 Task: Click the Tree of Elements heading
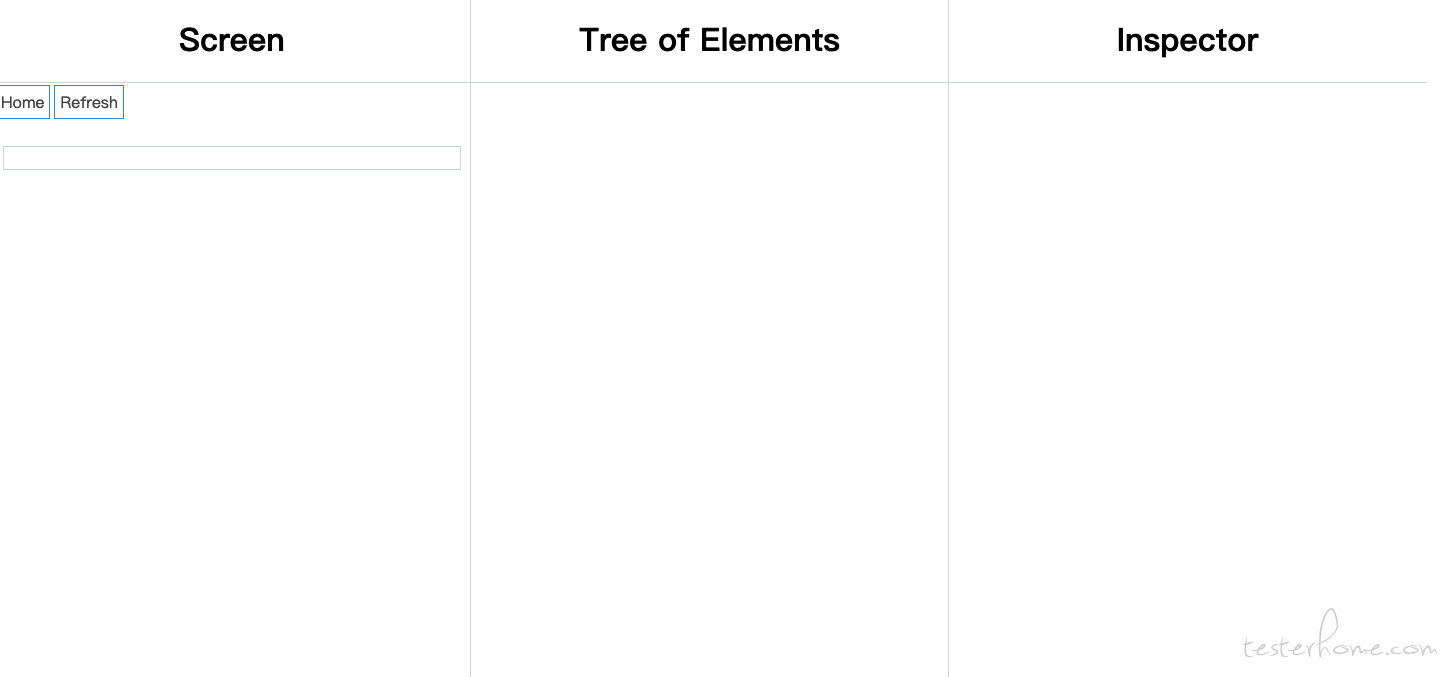[x=709, y=40]
